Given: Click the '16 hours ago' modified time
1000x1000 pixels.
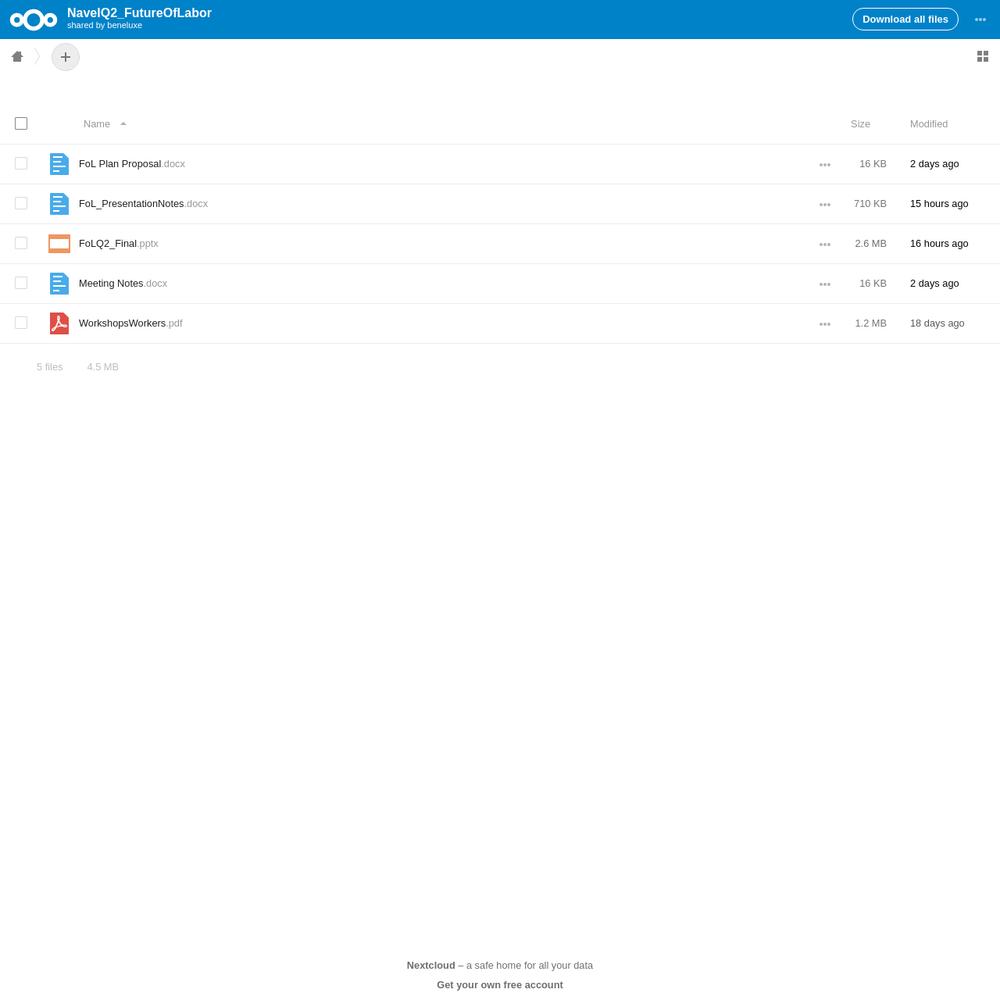Looking at the screenshot, I should (939, 244).
